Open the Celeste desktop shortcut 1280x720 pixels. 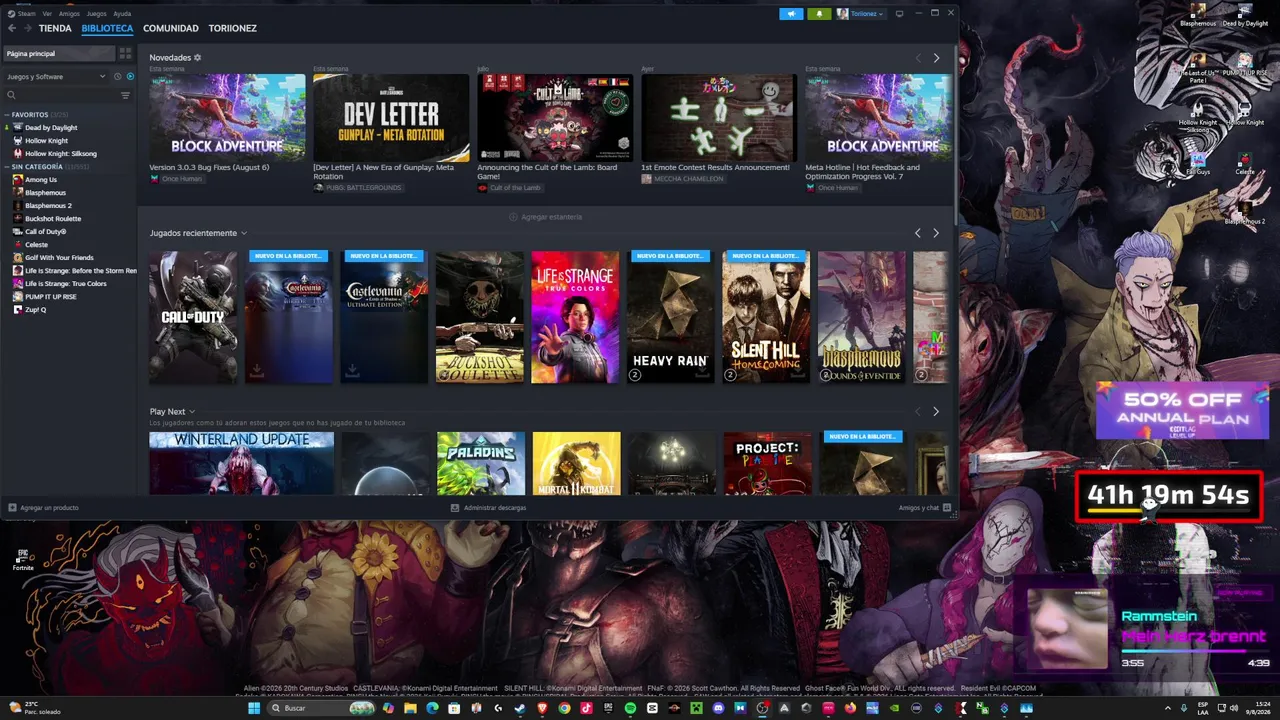tap(1245, 163)
